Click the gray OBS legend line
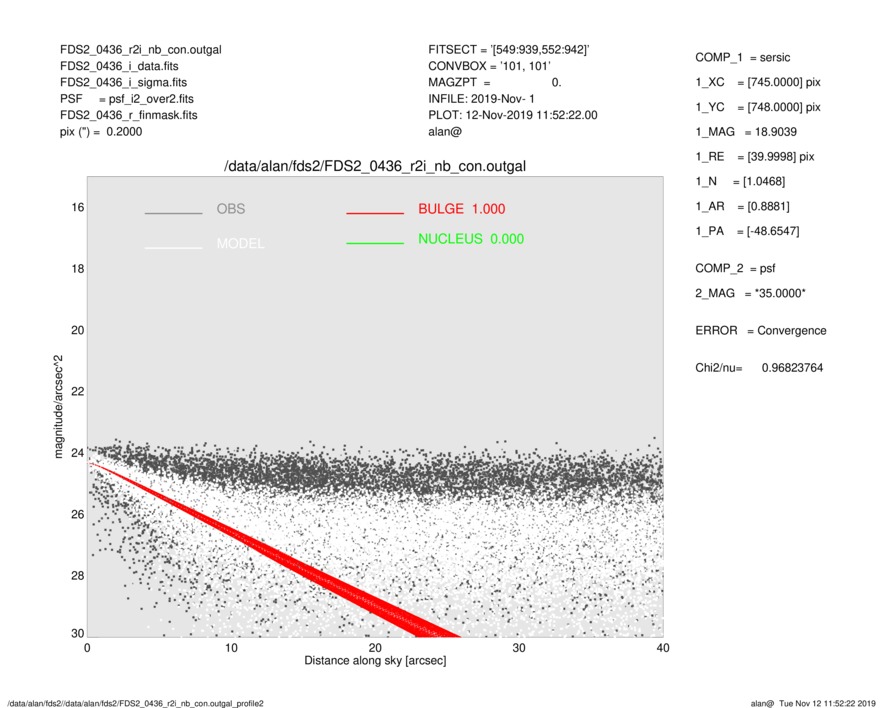Viewport: 885px width, 708px height. click(173, 213)
